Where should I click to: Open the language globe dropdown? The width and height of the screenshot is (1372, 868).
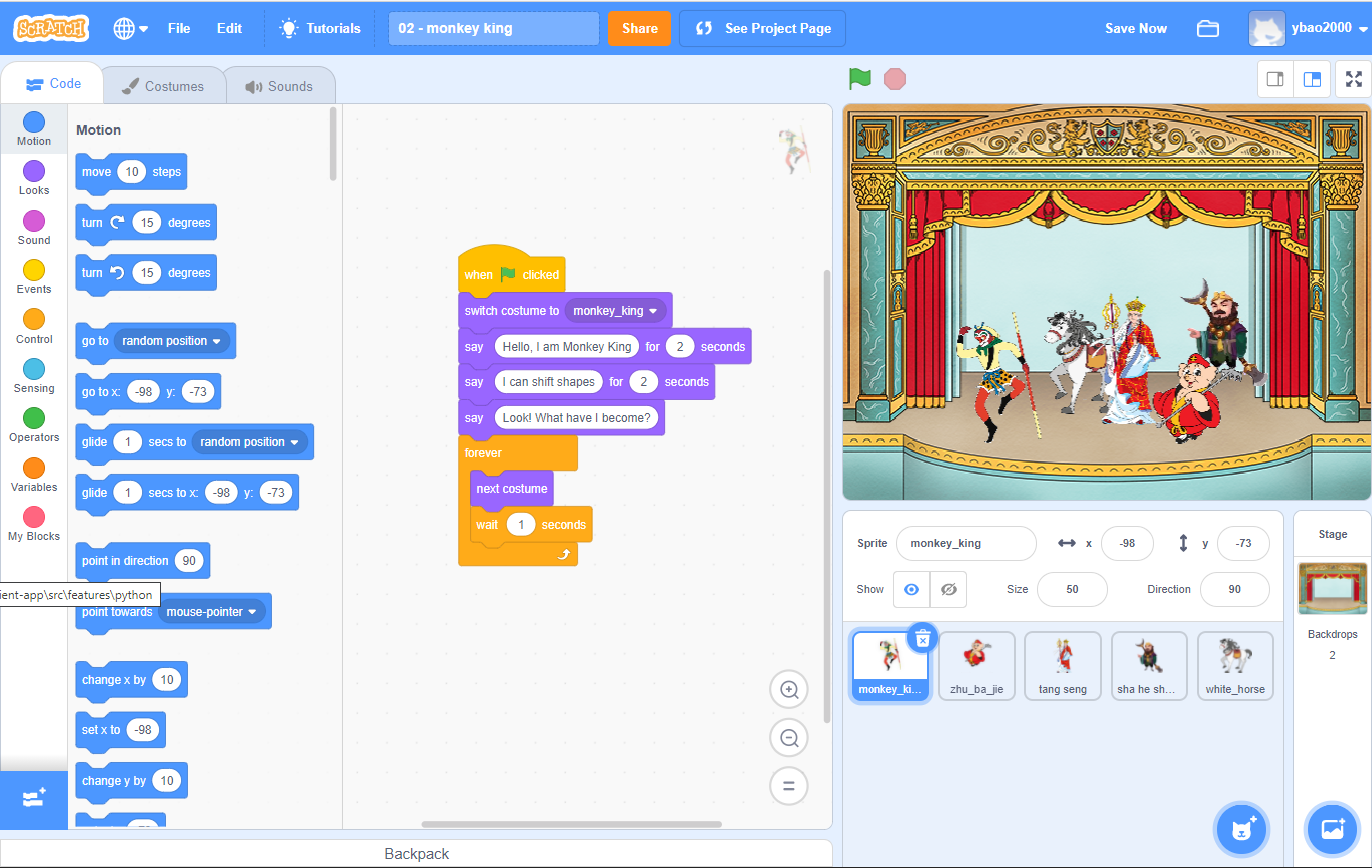tap(130, 28)
